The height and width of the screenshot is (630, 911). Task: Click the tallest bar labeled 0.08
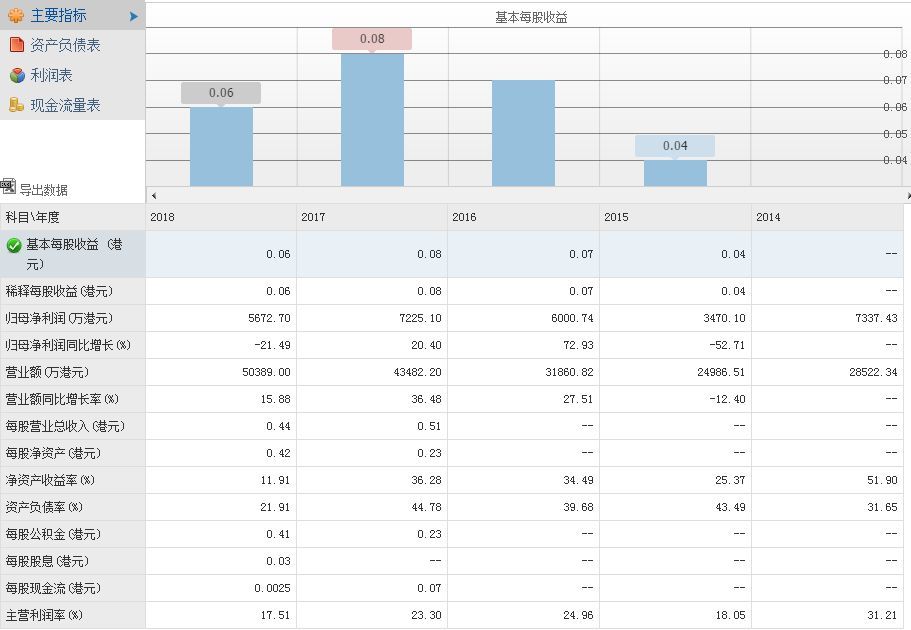coord(372,120)
